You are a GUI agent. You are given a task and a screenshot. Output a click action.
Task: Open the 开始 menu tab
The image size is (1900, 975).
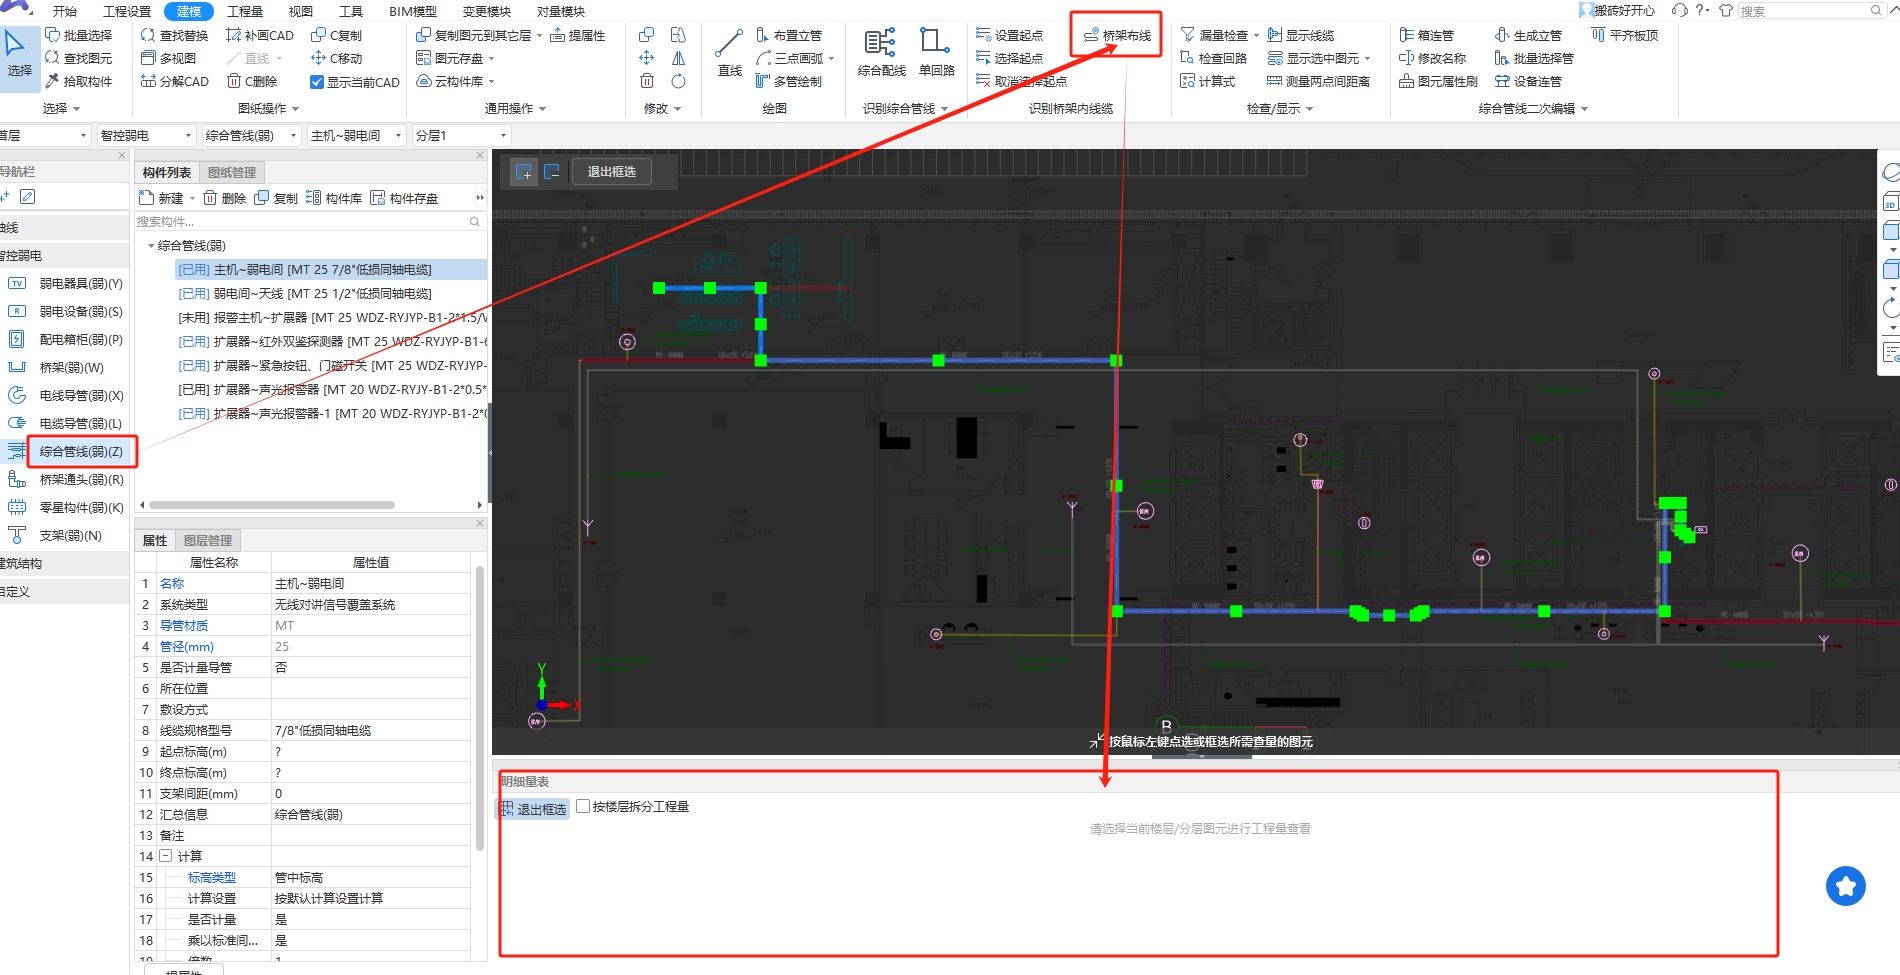pos(65,11)
